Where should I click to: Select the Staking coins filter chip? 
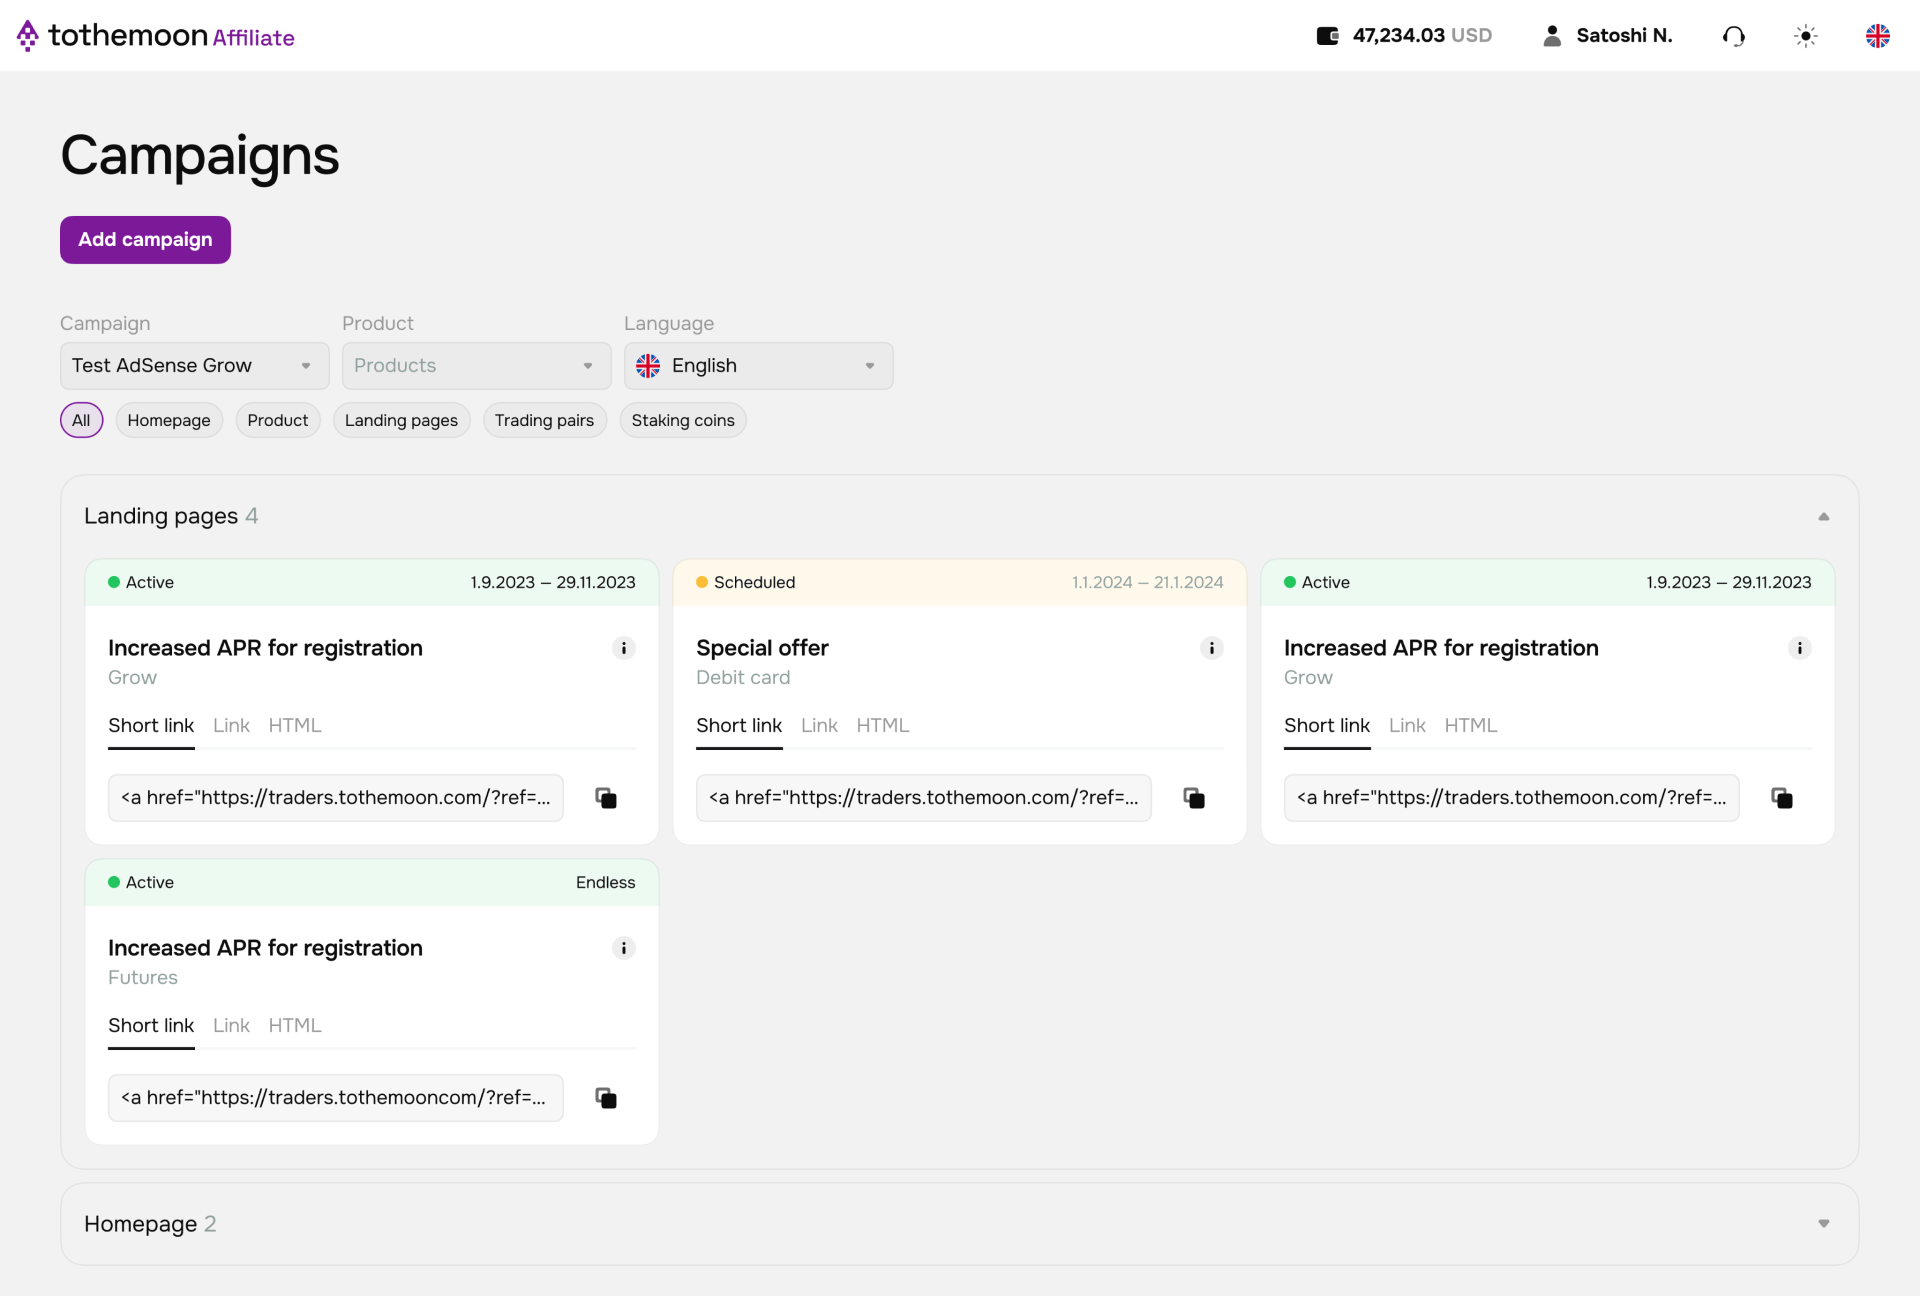click(683, 420)
